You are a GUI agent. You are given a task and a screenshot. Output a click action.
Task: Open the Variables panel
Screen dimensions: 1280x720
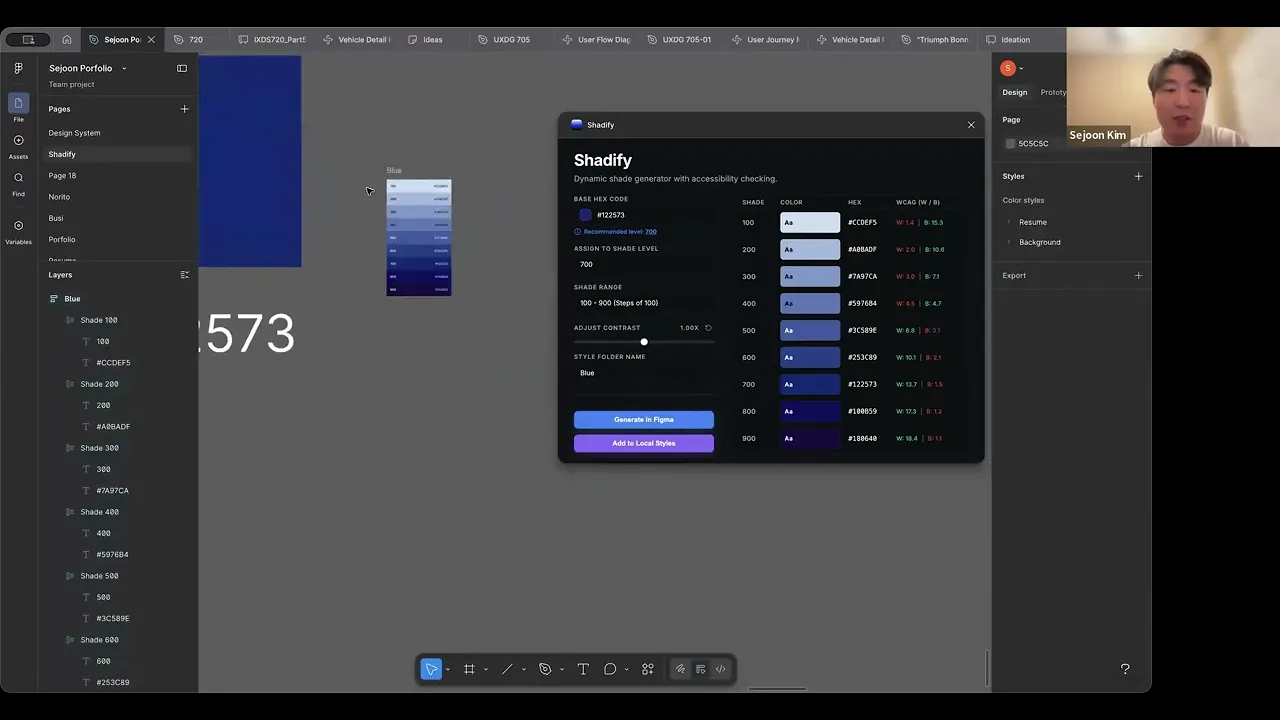coord(18,231)
